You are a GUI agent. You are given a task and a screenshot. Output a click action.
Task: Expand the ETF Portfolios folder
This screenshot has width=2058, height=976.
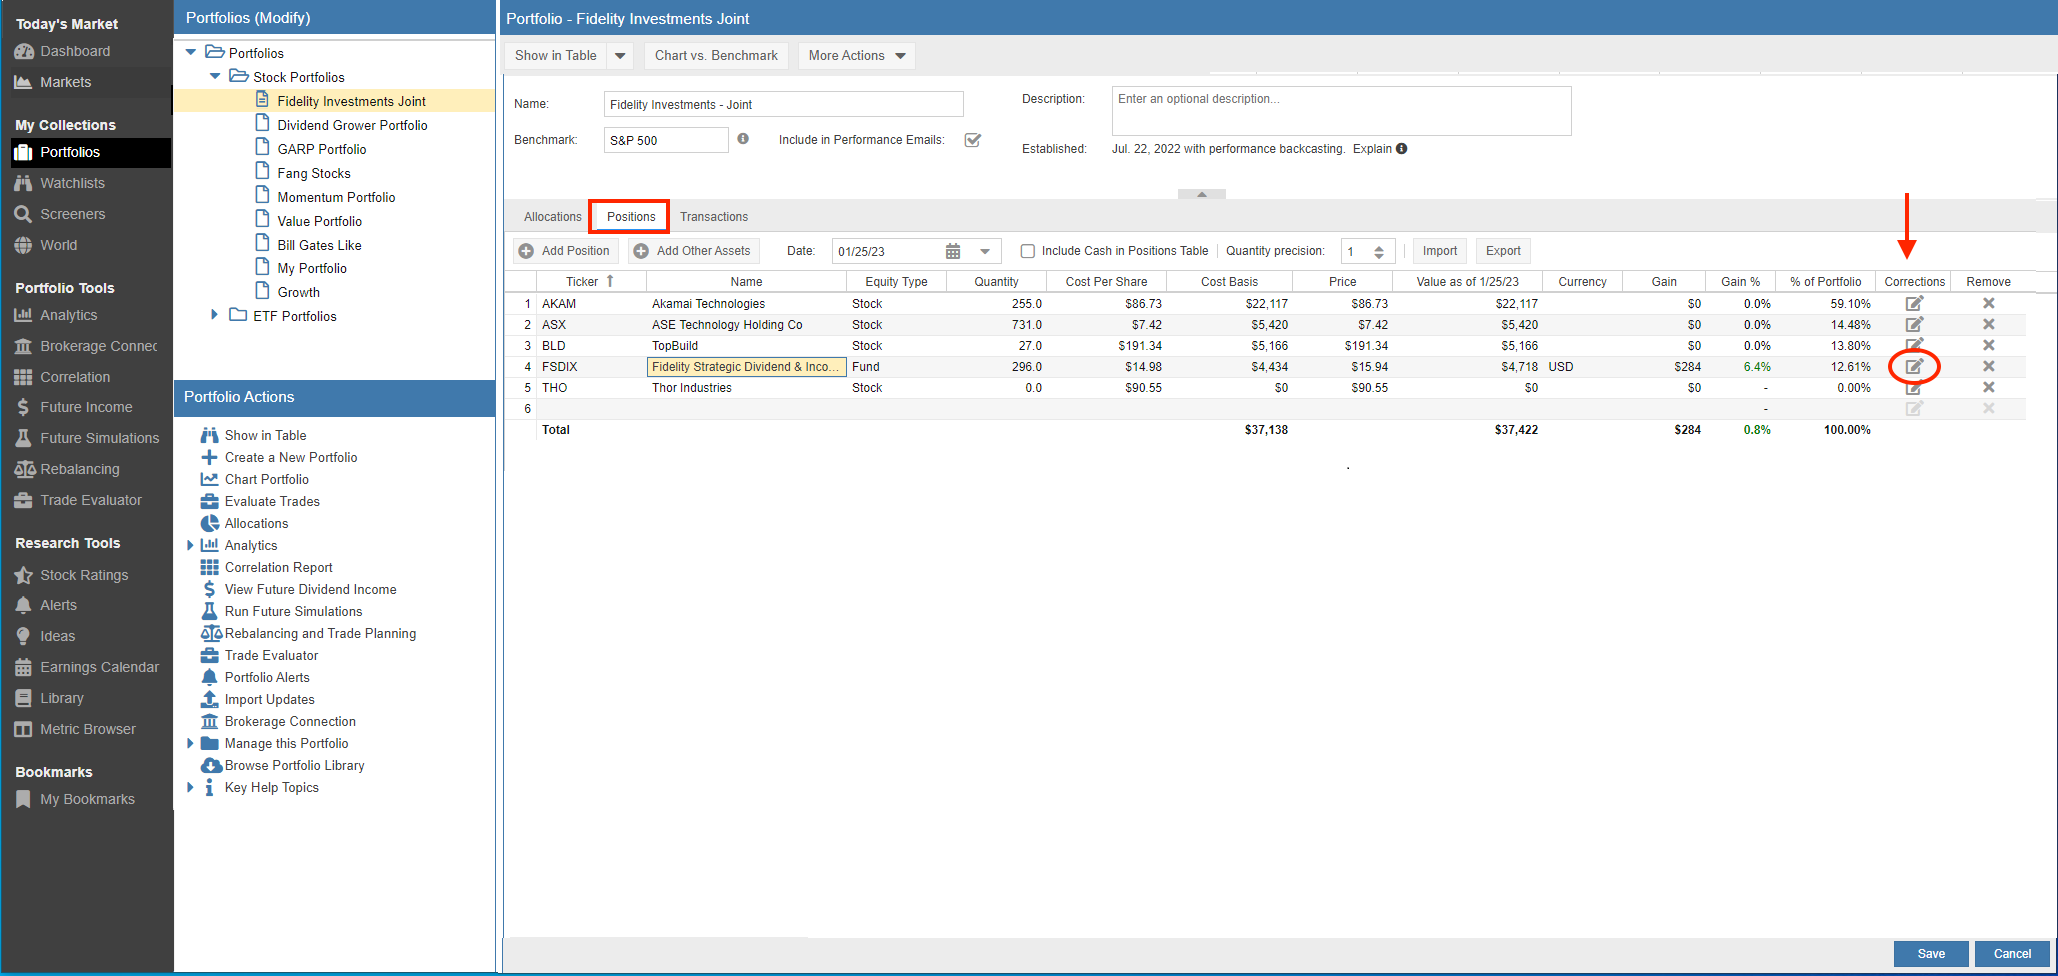[214, 315]
